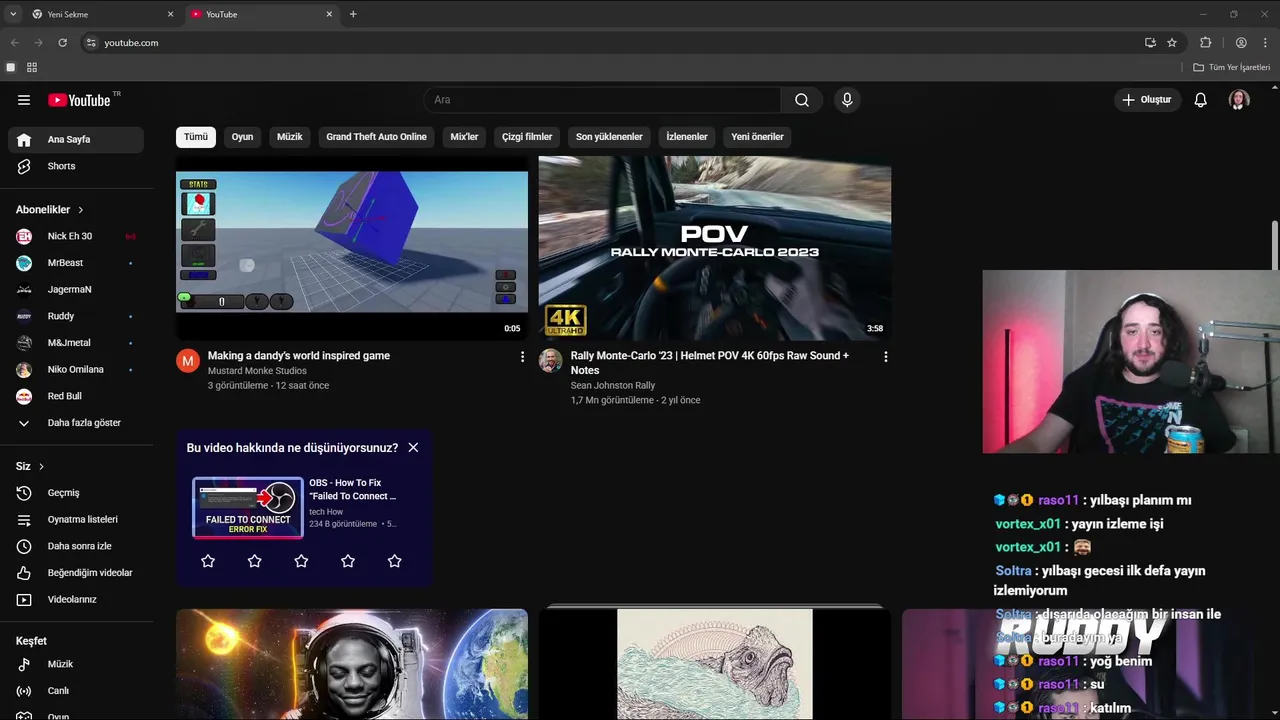The height and width of the screenshot is (720, 1280).
Task: Click into the Ara search field
Action: tap(603, 100)
